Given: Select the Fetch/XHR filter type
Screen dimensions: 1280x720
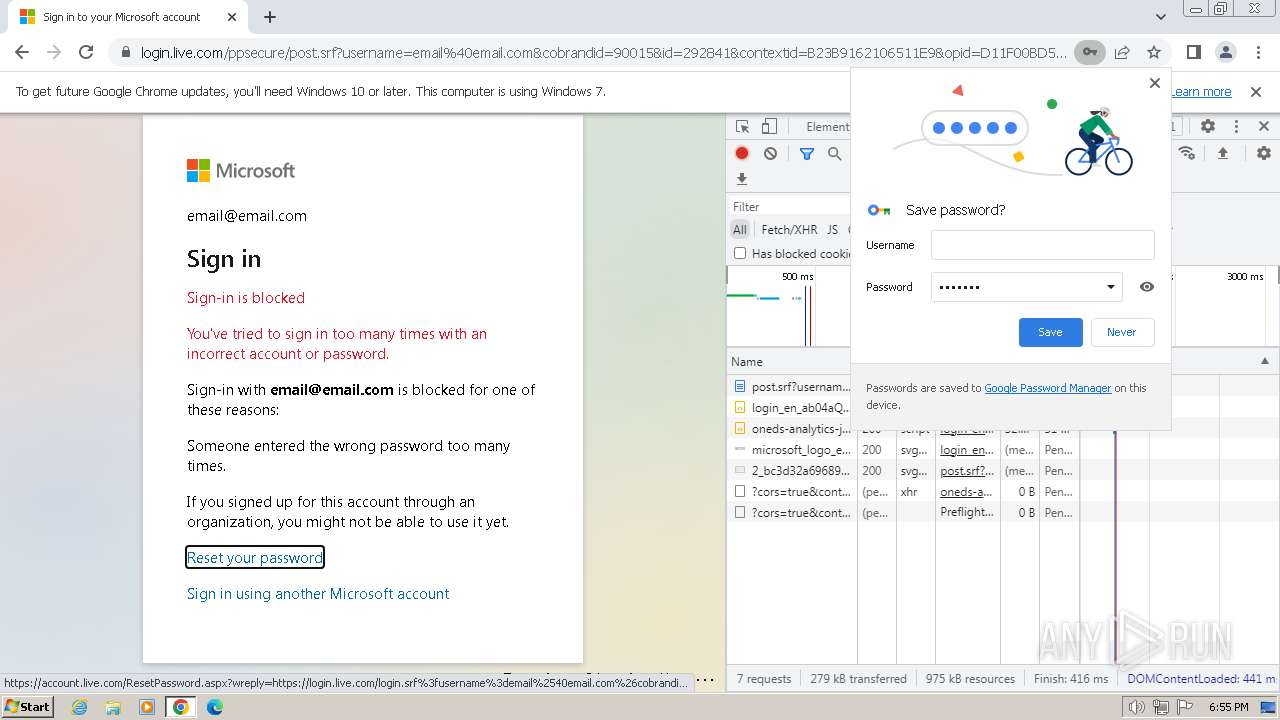Looking at the screenshot, I should (x=789, y=229).
